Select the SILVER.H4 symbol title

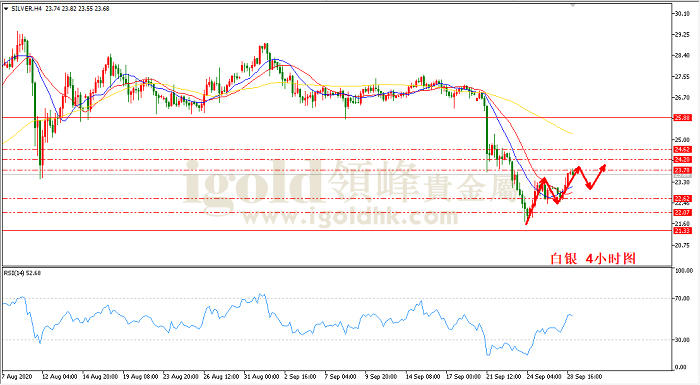click(26, 9)
